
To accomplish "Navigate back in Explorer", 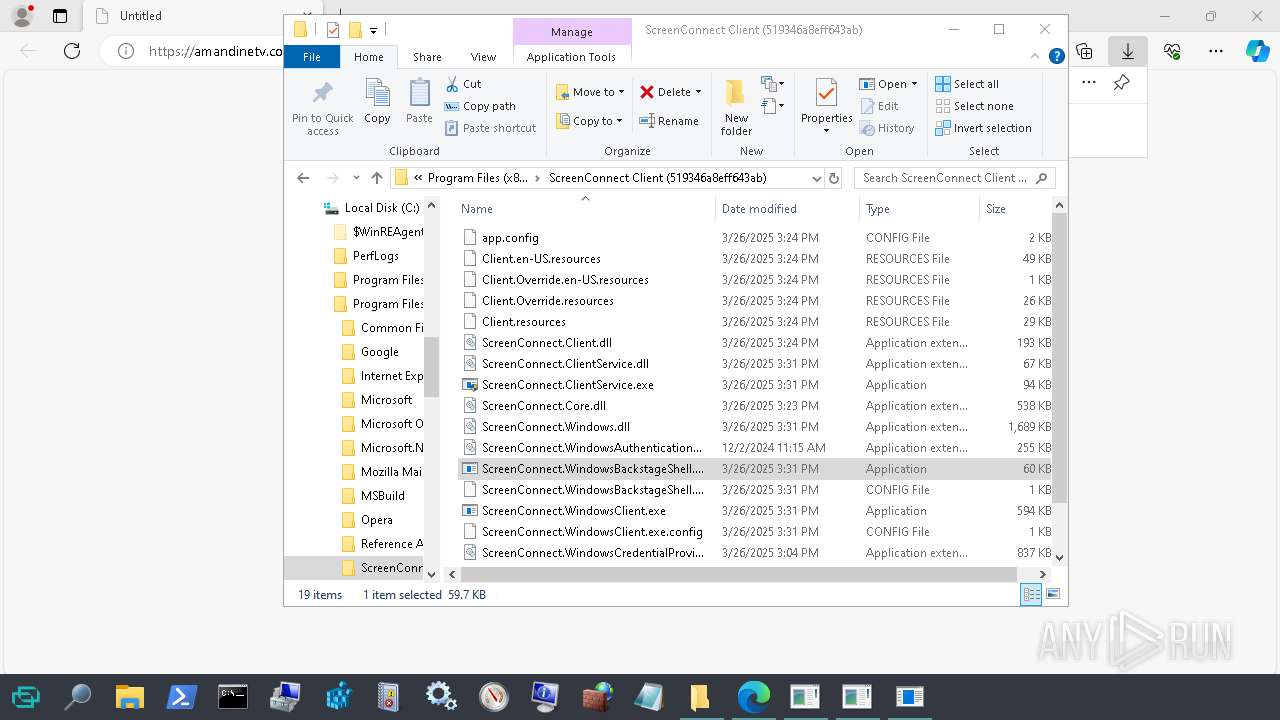I will tap(303, 178).
